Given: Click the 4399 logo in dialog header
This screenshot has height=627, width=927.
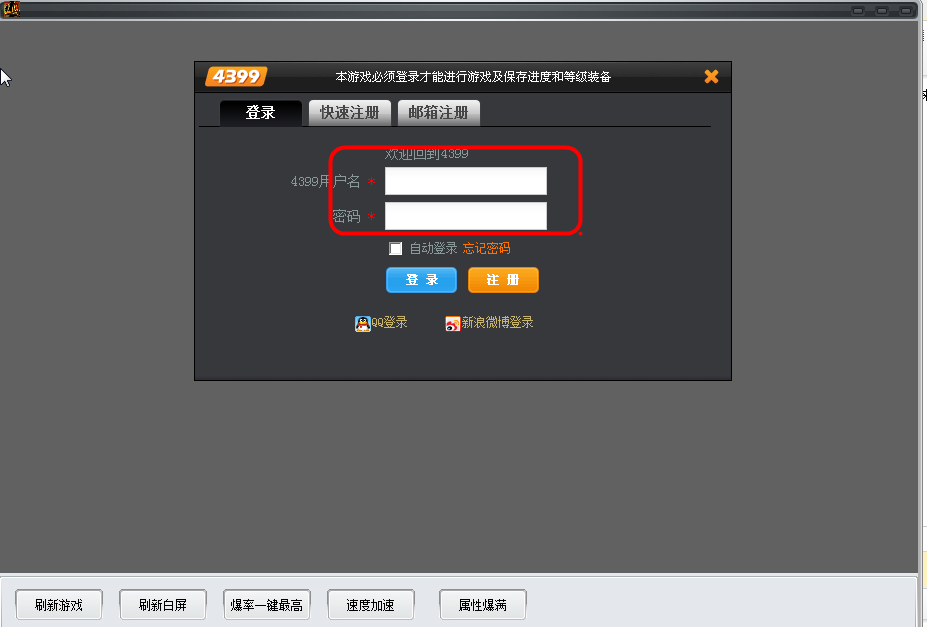Looking at the screenshot, I should click(236, 76).
